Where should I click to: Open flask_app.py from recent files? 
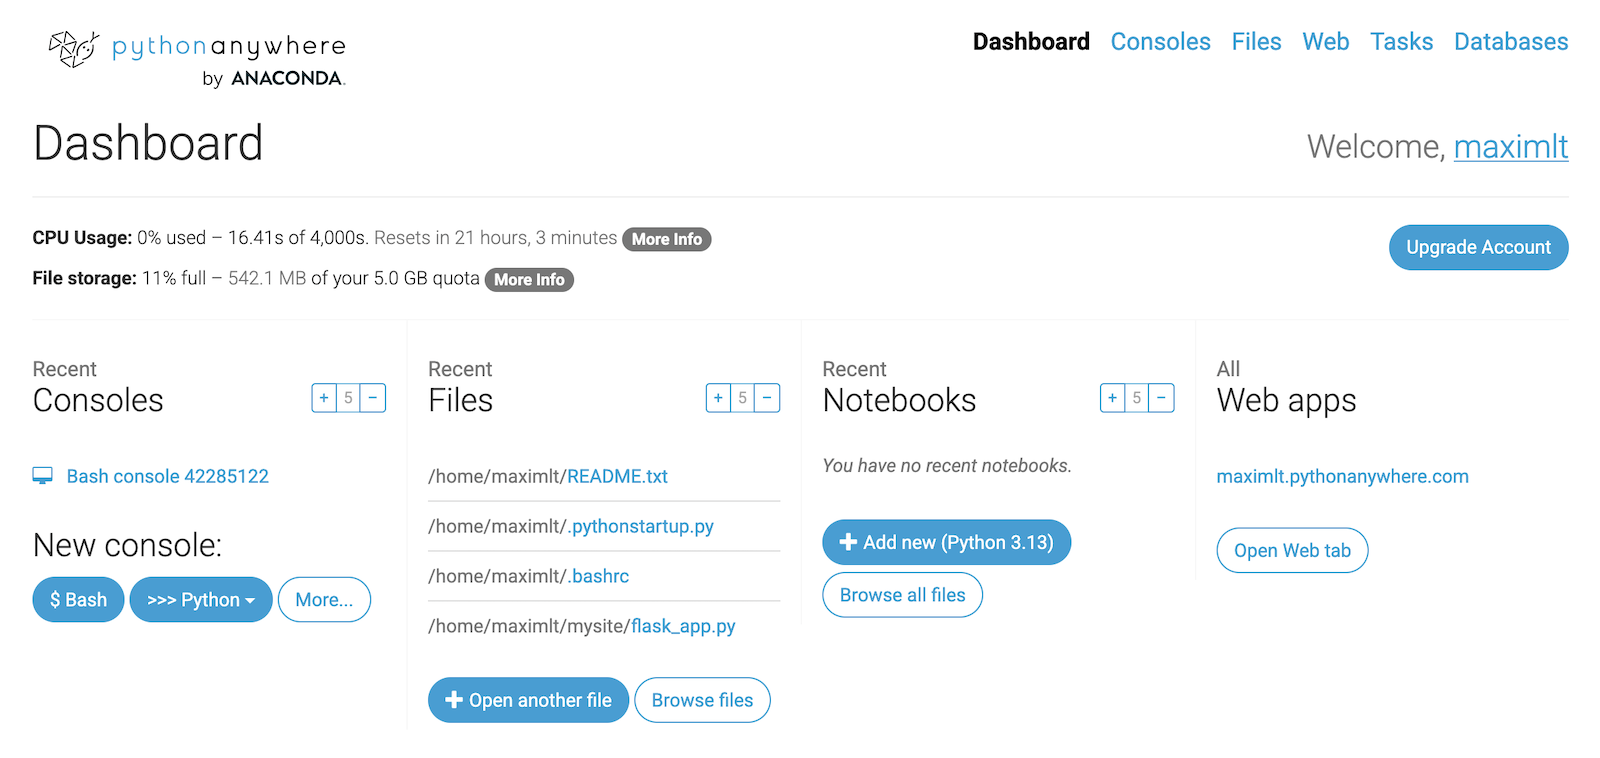(x=683, y=627)
